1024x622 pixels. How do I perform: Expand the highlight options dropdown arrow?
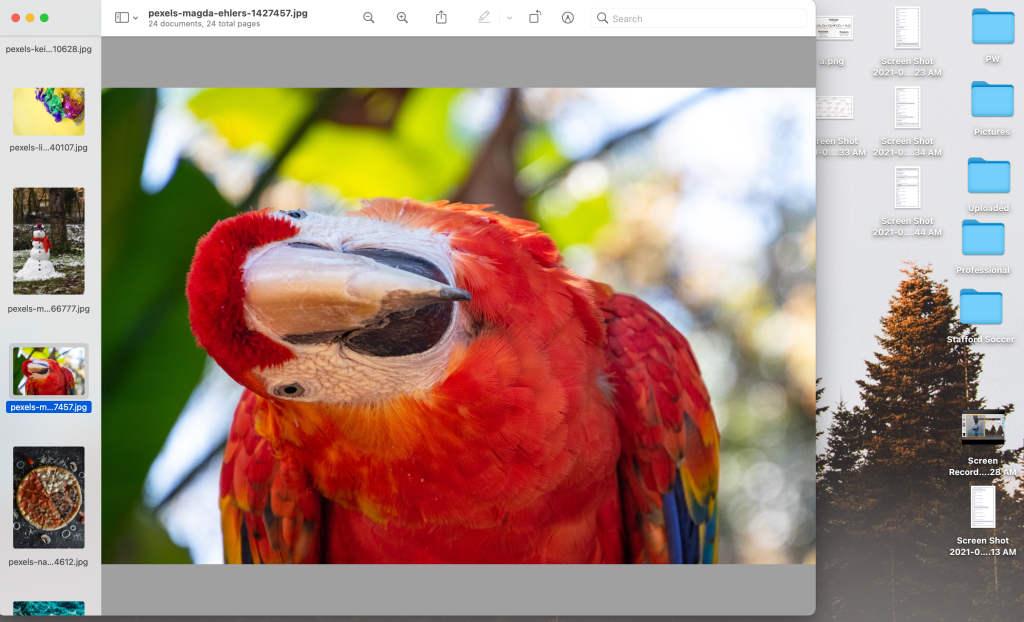(509, 18)
